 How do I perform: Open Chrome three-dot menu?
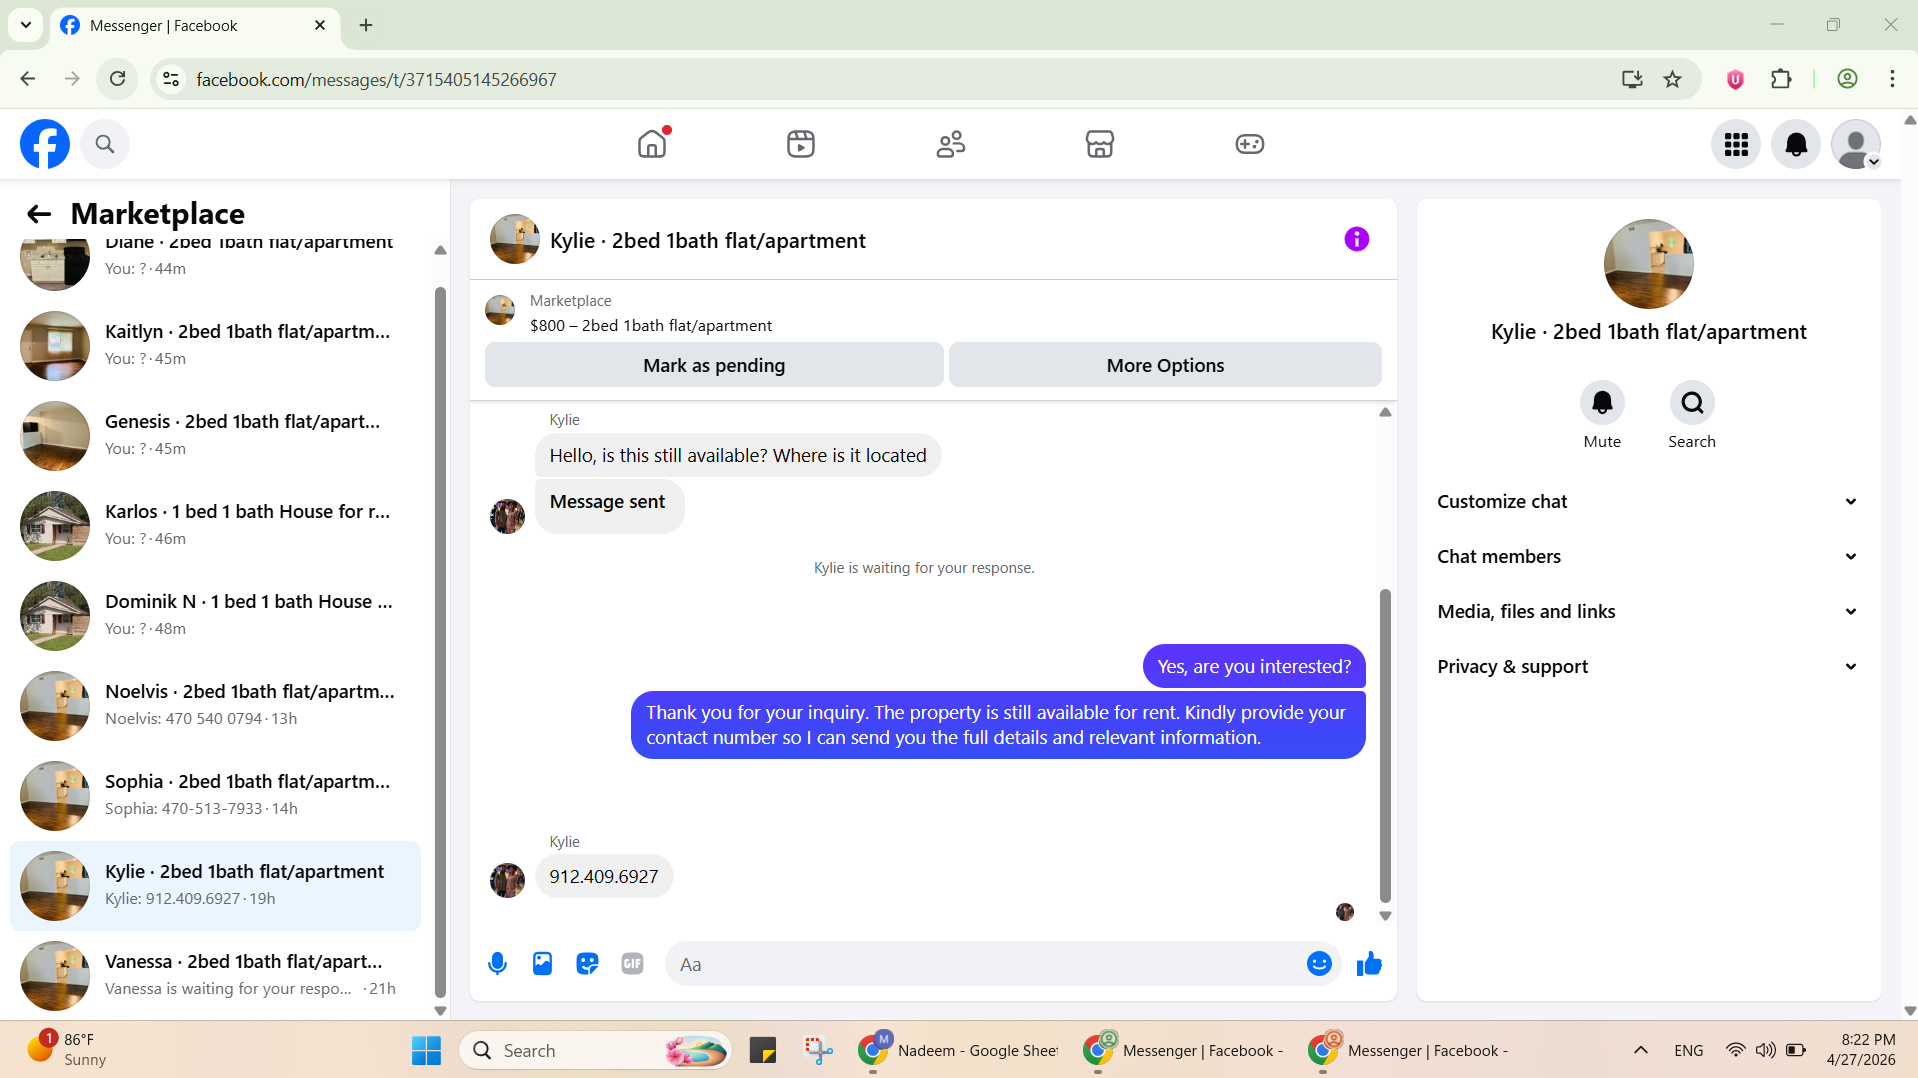(x=1892, y=79)
